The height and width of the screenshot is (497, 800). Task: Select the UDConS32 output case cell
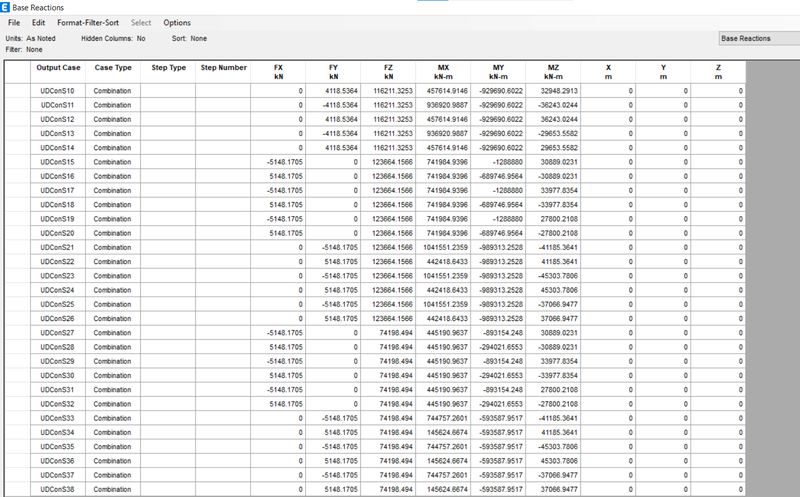58,405
